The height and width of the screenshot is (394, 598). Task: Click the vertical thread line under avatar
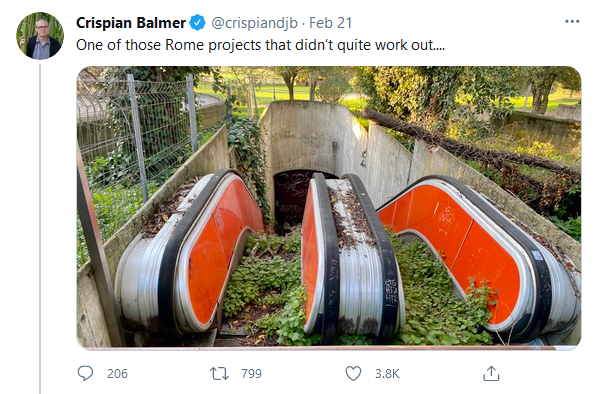40,229
